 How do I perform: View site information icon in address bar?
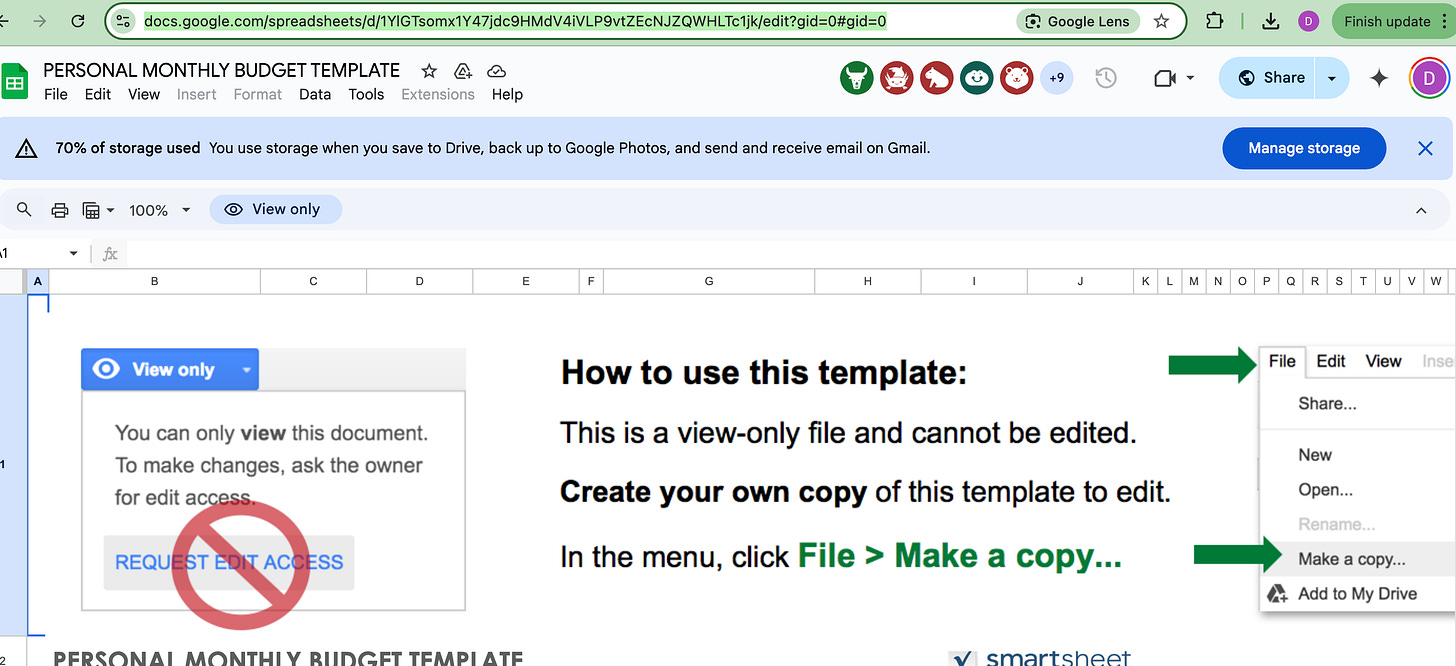click(123, 21)
